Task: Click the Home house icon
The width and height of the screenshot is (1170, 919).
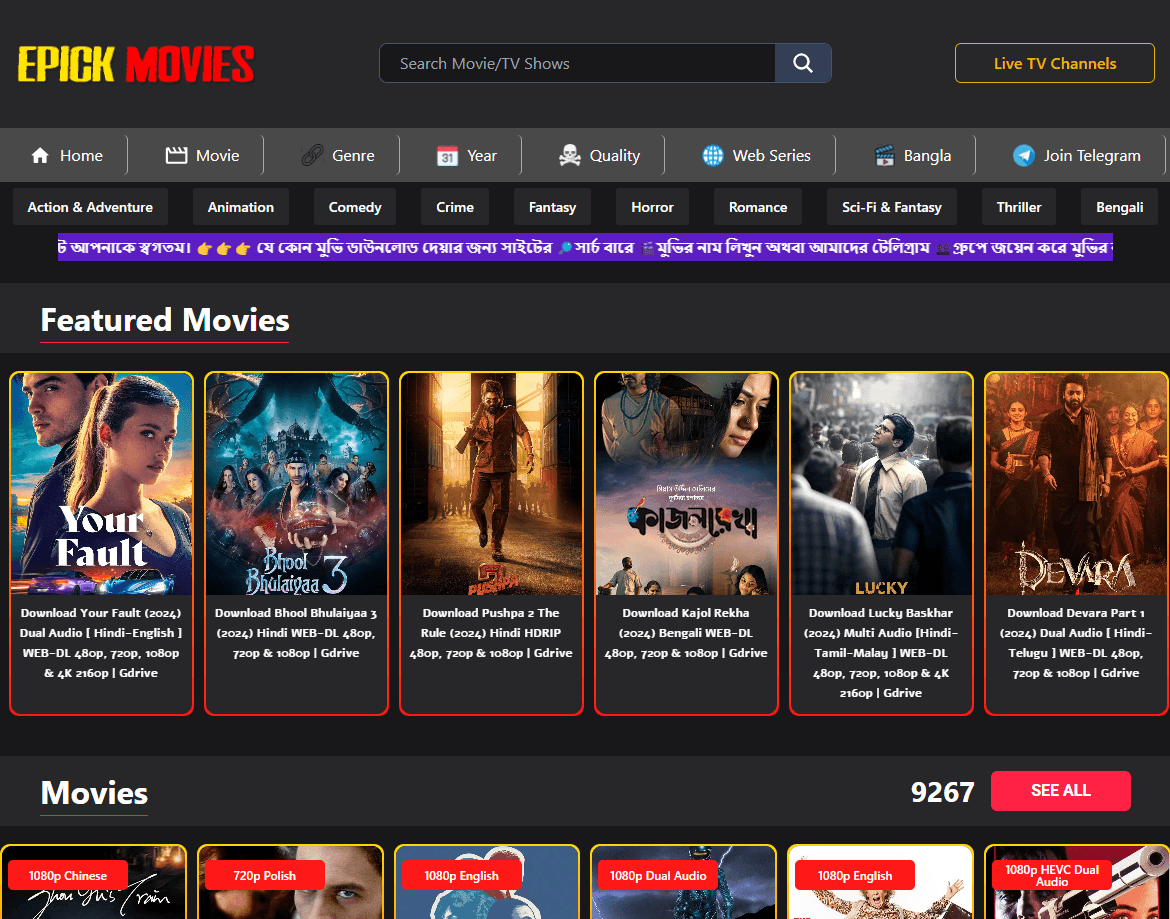Action: point(40,155)
